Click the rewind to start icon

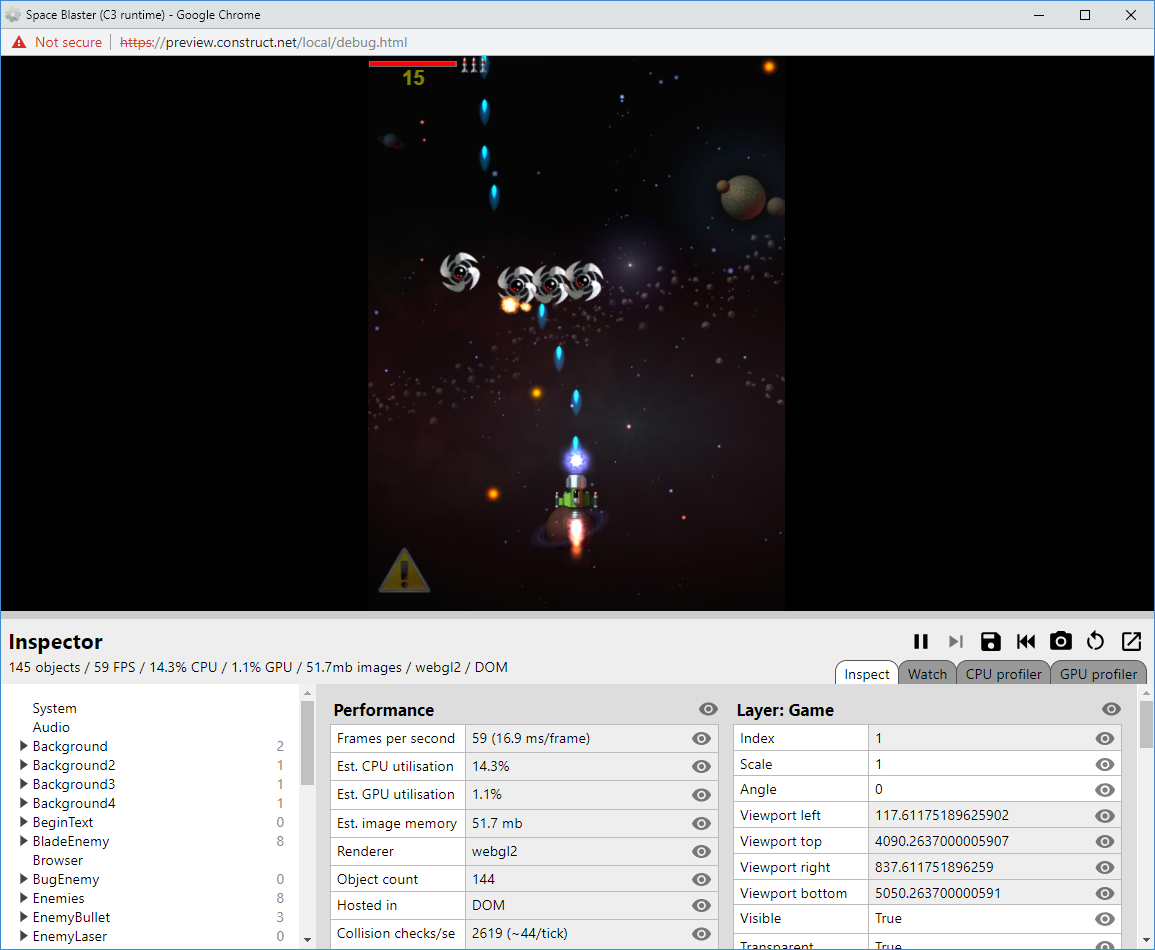tap(1025, 642)
